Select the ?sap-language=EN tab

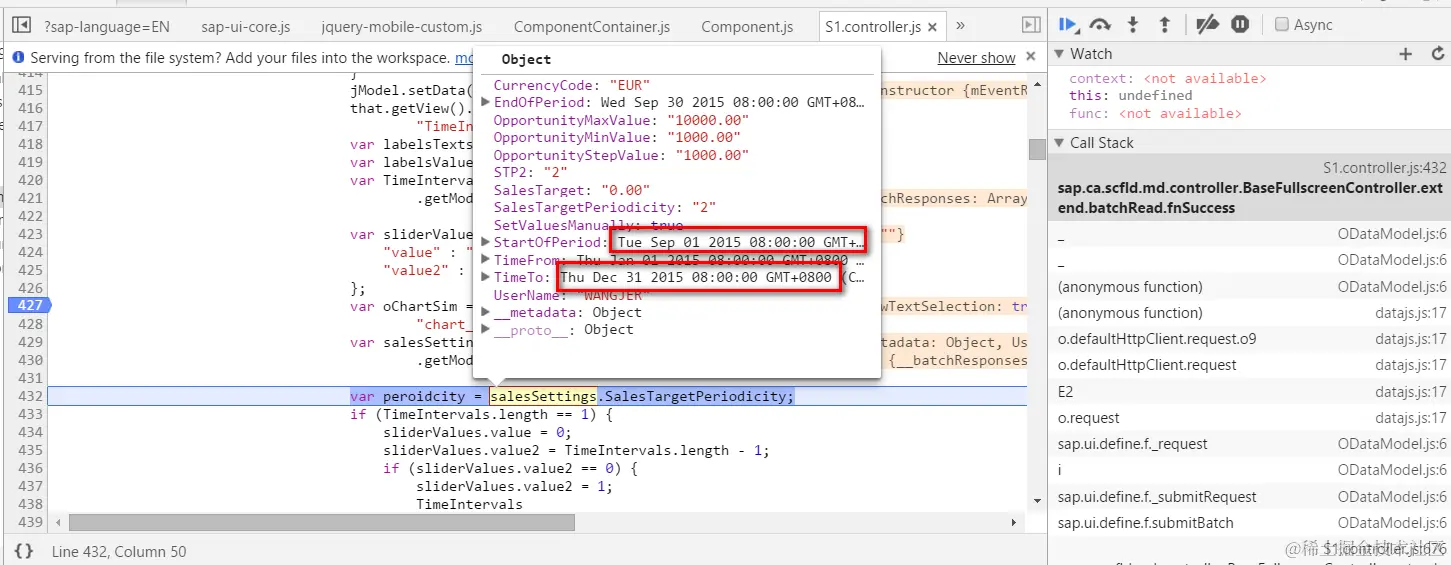(x=107, y=26)
